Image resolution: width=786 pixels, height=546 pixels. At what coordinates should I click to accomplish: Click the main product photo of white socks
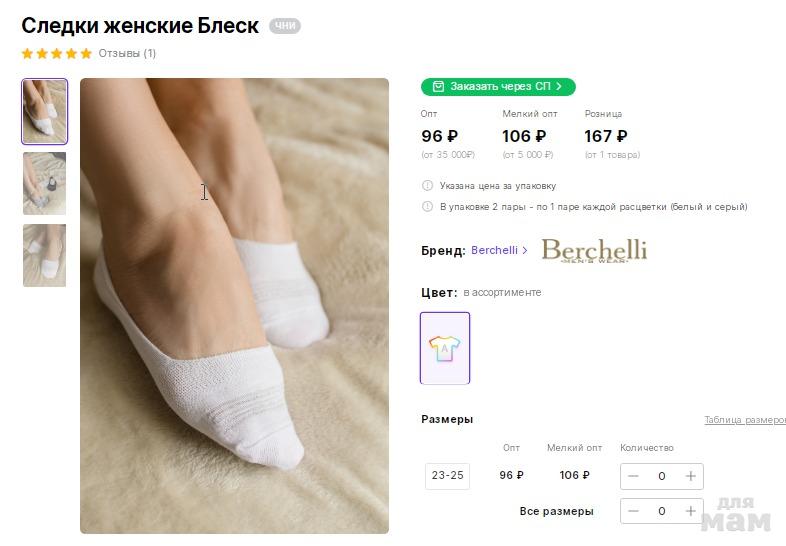click(234, 305)
